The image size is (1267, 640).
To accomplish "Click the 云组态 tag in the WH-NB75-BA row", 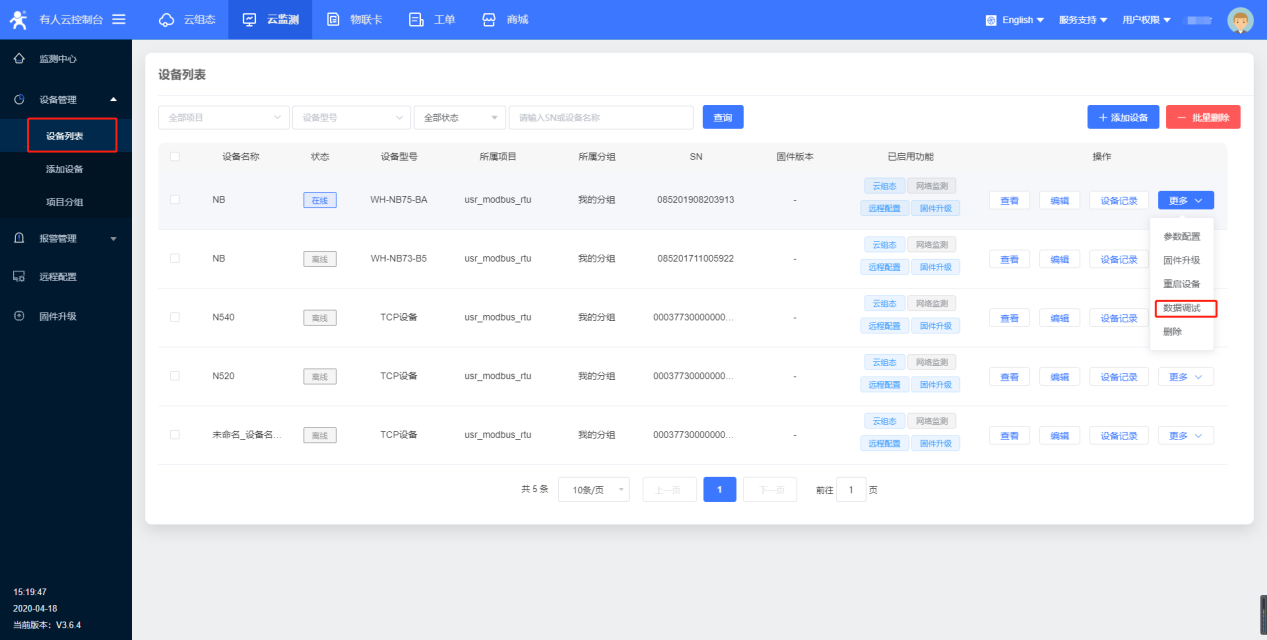I will 883,186.
